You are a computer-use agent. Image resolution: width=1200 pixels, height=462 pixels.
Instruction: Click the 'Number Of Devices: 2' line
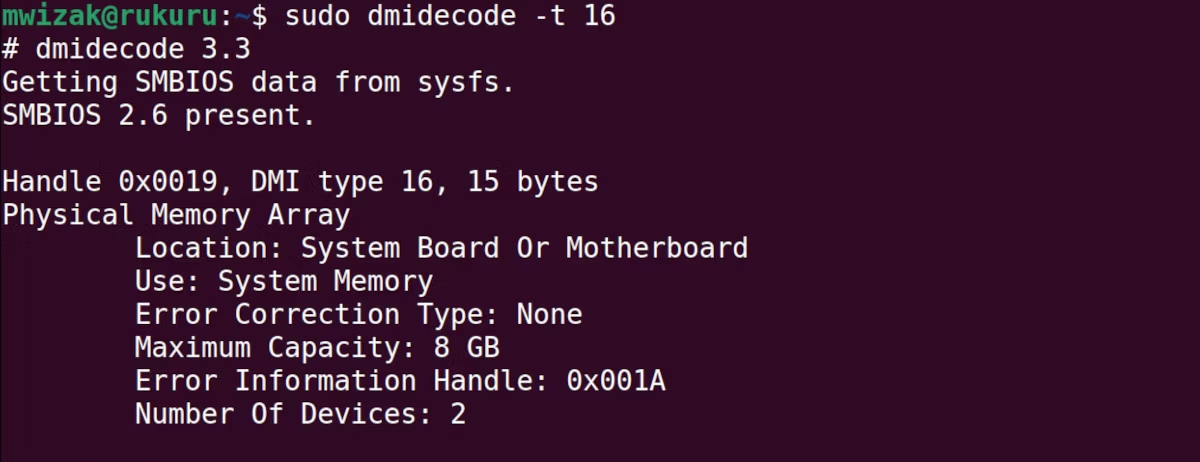pyautogui.click(x=300, y=413)
